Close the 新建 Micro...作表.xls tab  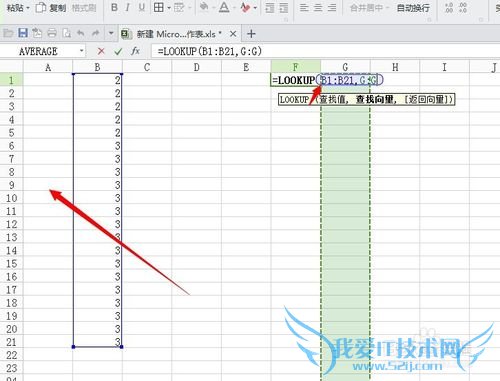[233, 34]
